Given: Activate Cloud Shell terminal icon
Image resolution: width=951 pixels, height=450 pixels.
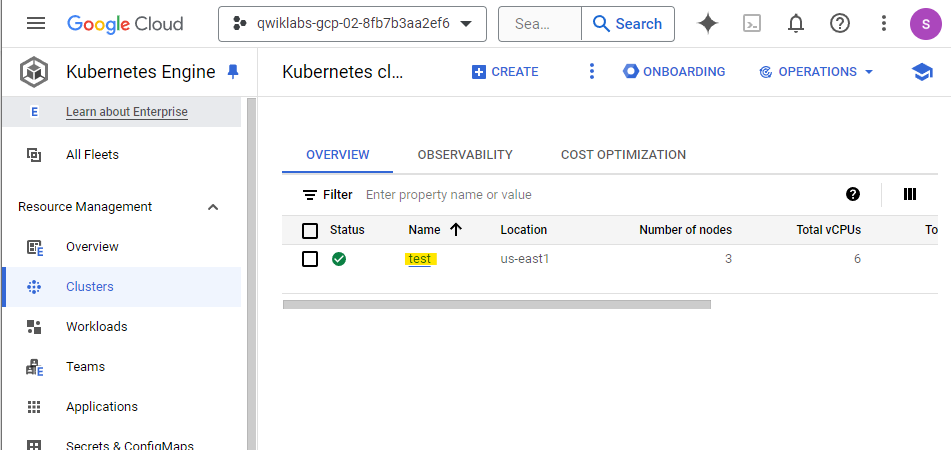Looking at the screenshot, I should 752,24.
